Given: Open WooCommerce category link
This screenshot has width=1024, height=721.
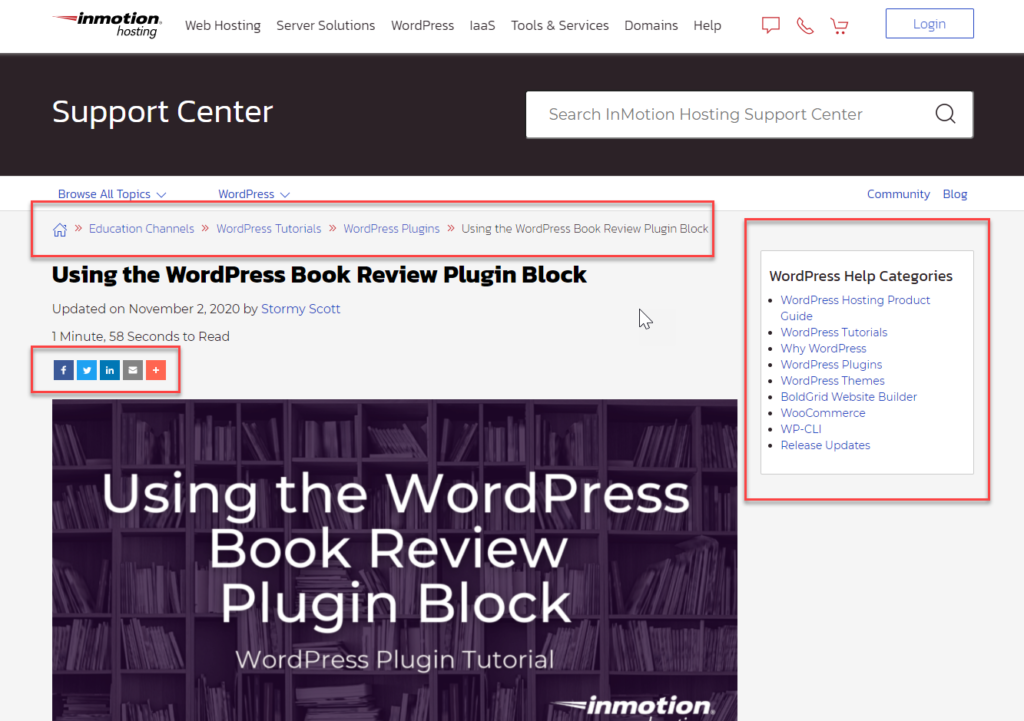Looking at the screenshot, I should tap(823, 413).
